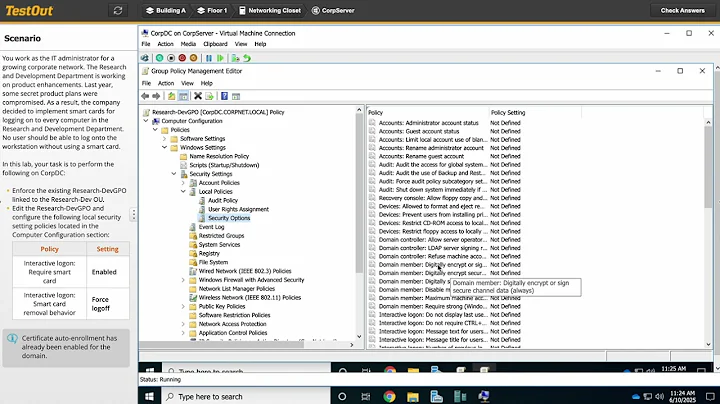The height and width of the screenshot is (404, 720).
Task: Click the host taskbar search box
Action: click(246, 396)
